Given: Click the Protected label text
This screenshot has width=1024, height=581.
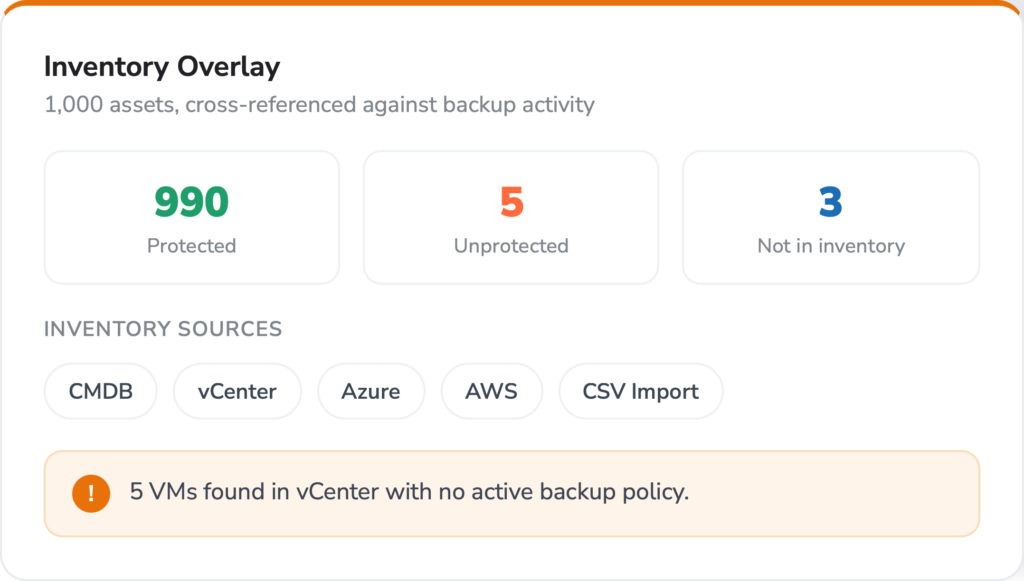Looking at the screenshot, I should [191, 245].
